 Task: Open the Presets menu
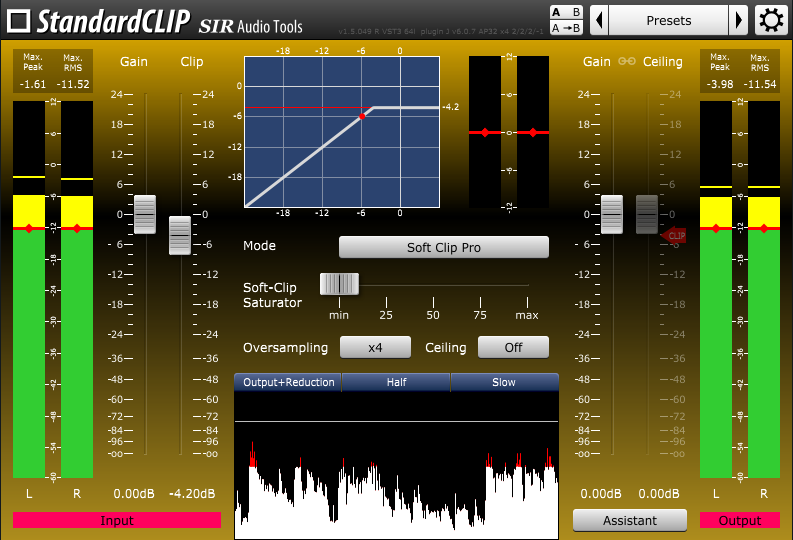click(669, 20)
